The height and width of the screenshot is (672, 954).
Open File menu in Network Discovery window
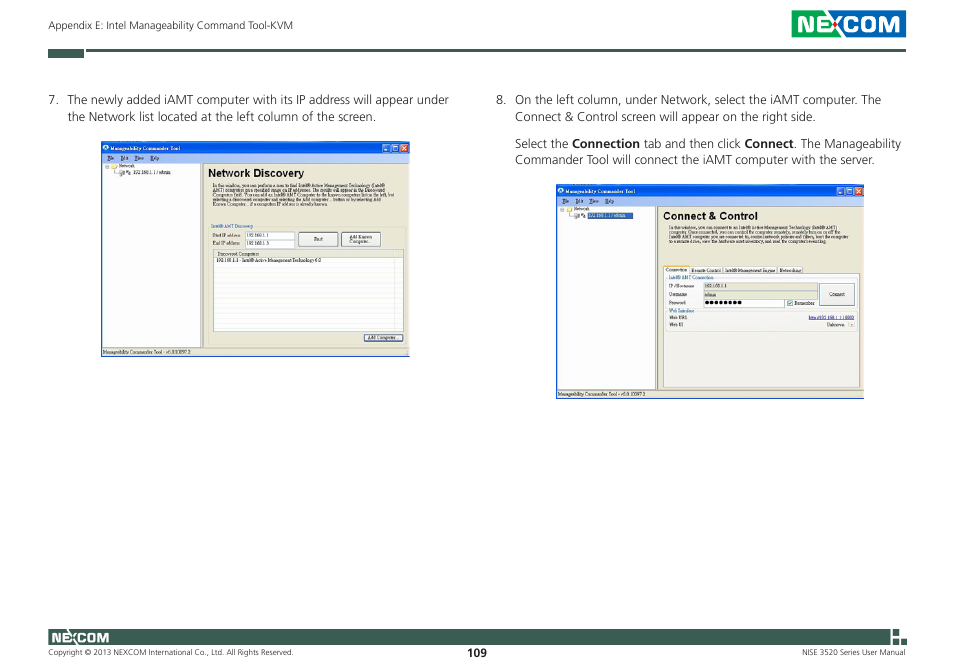pyautogui.click(x=110, y=158)
